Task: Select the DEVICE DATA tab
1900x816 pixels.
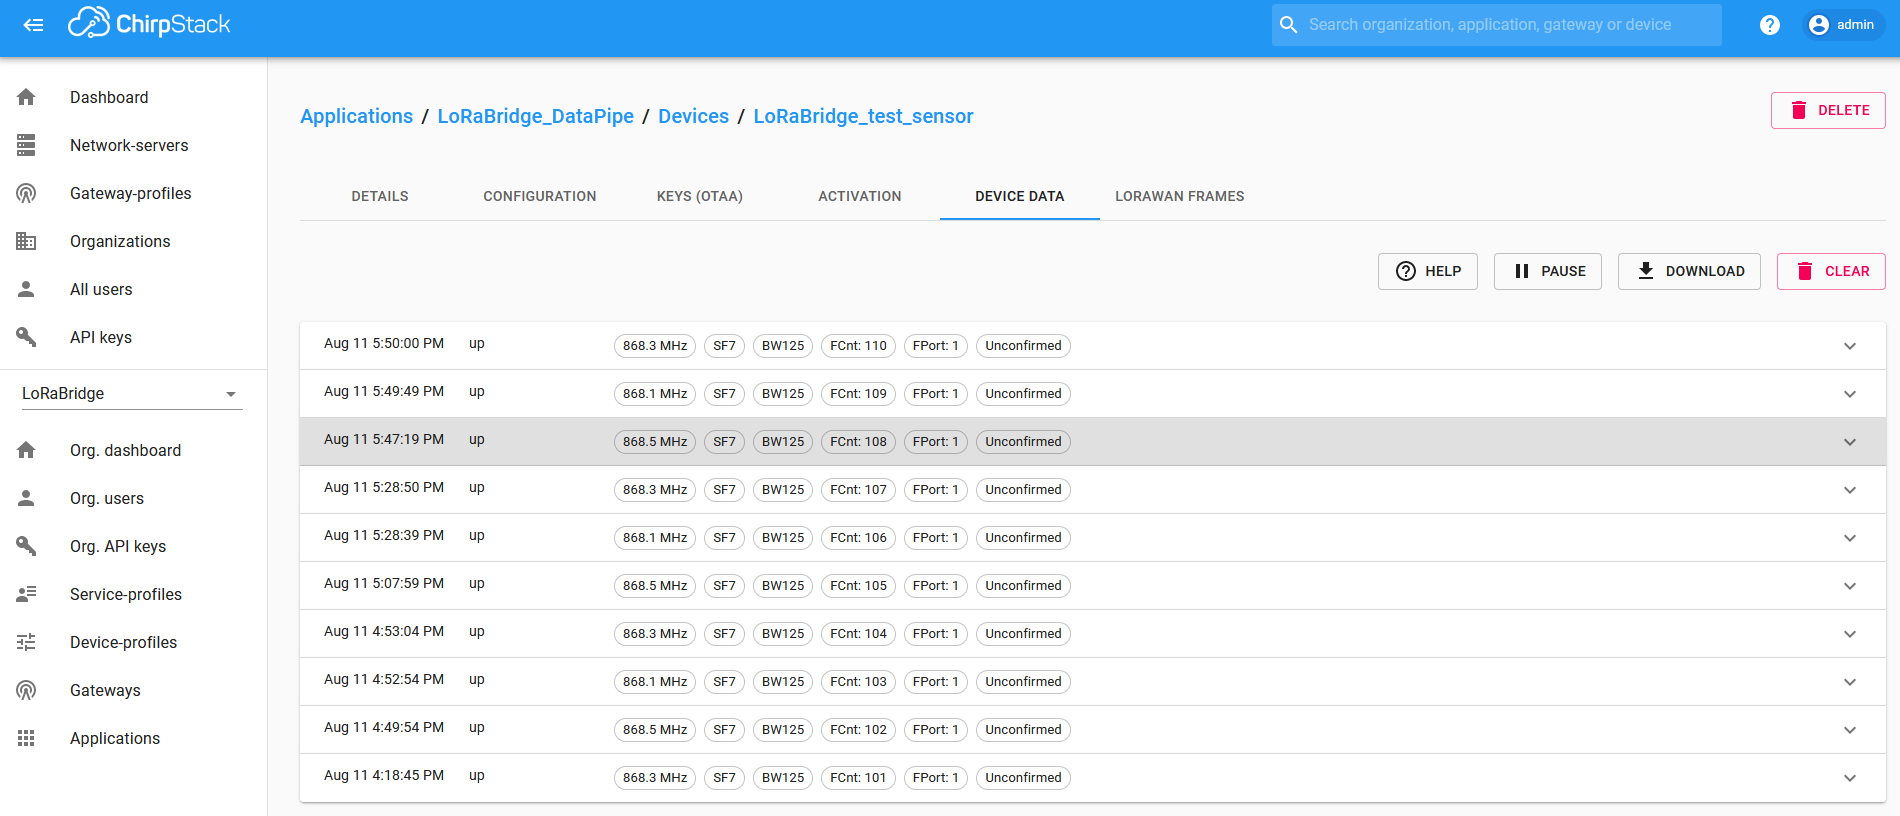Action: point(1020,196)
